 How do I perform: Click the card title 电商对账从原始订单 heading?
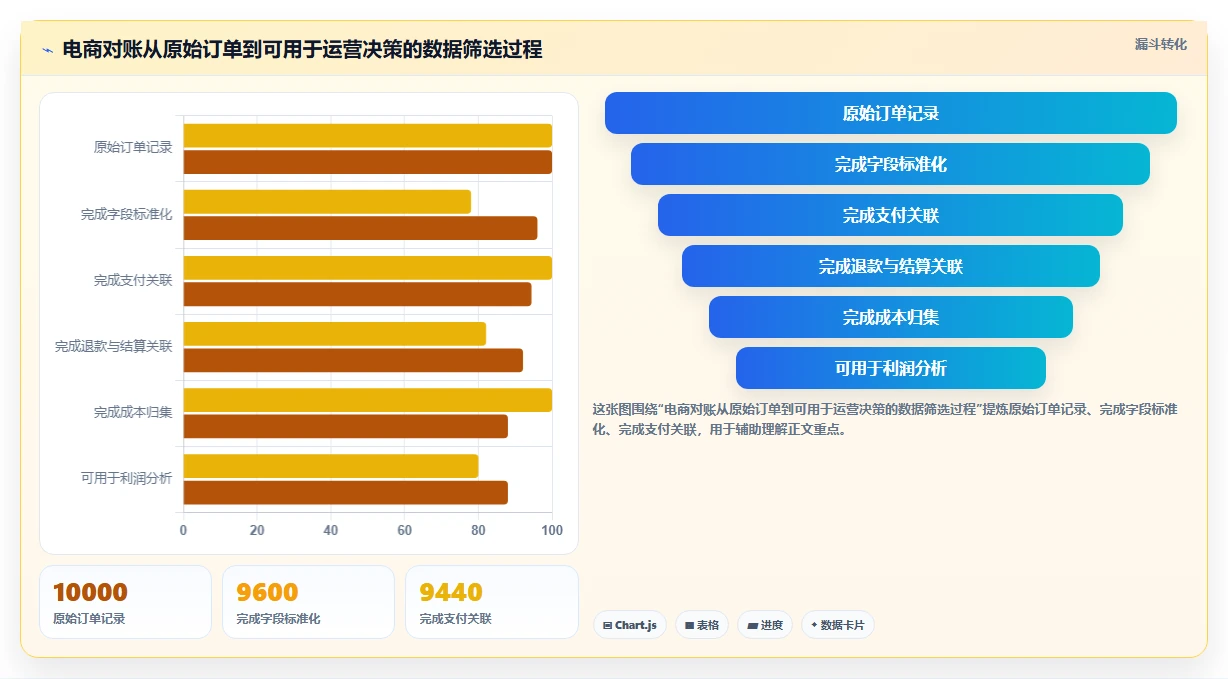click(302, 49)
